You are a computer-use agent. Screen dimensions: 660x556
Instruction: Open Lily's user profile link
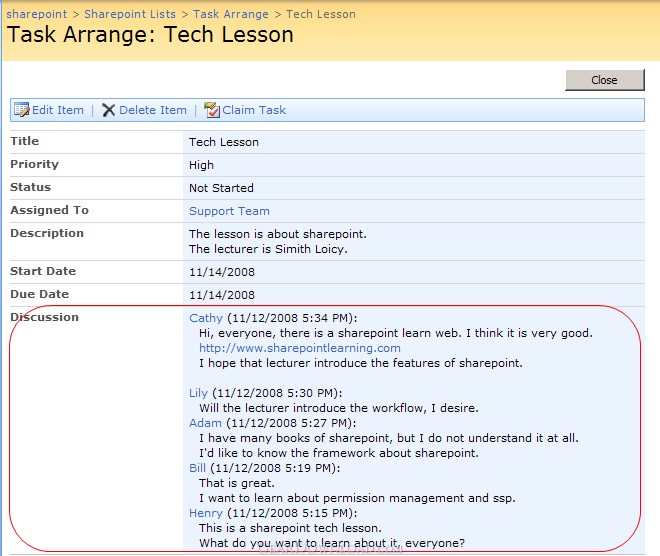(198, 393)
